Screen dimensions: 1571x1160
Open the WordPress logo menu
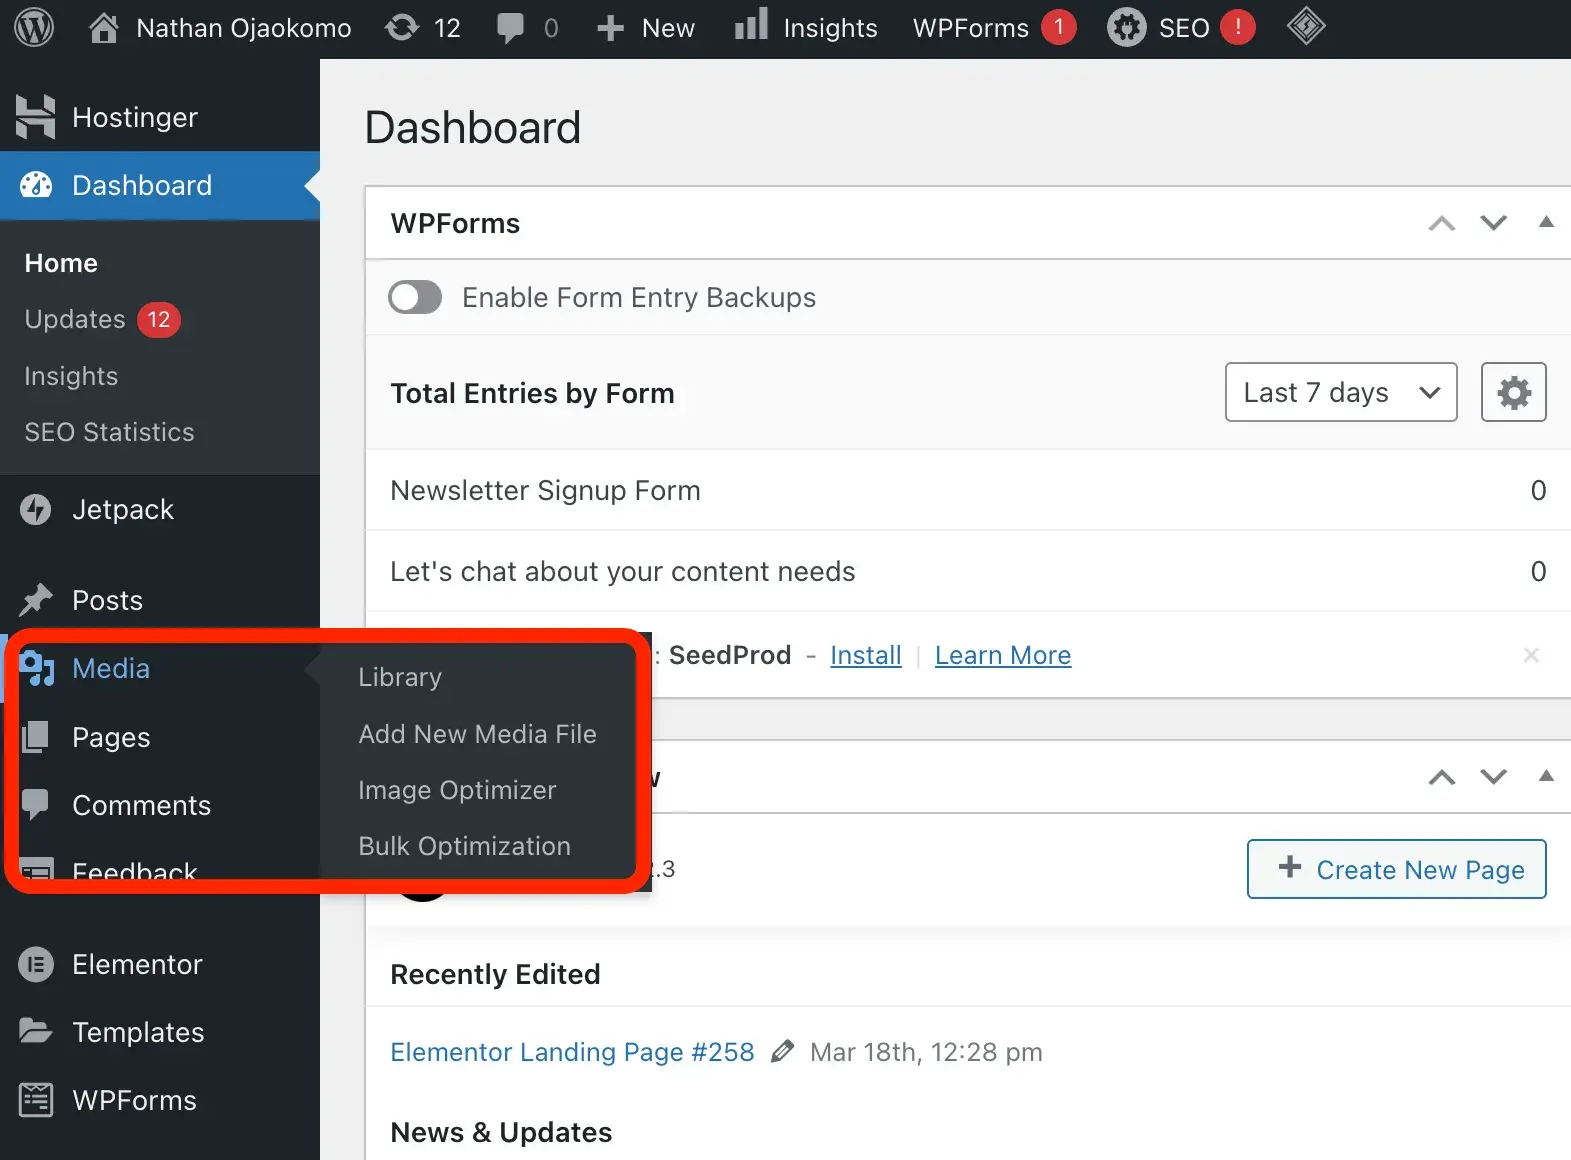(x=34, y=27)
